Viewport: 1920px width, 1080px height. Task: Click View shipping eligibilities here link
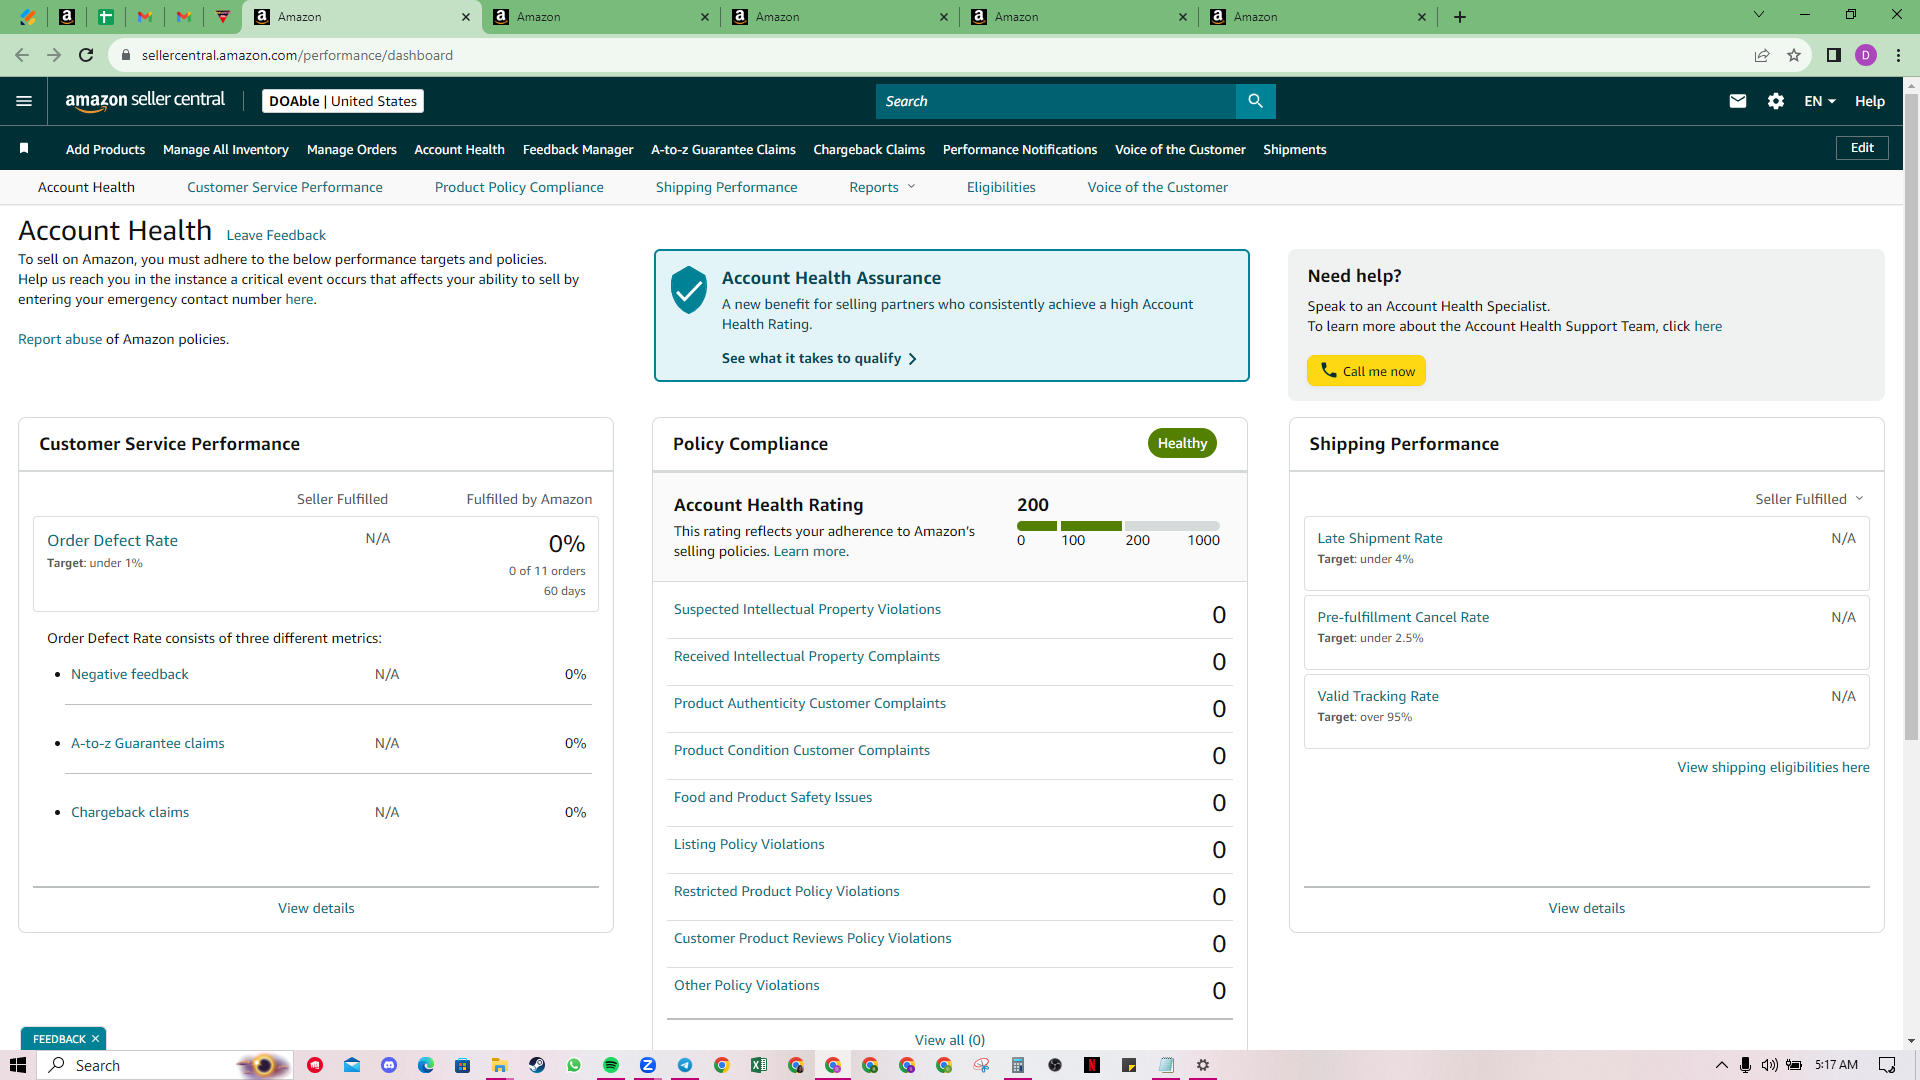(1773, 767)
